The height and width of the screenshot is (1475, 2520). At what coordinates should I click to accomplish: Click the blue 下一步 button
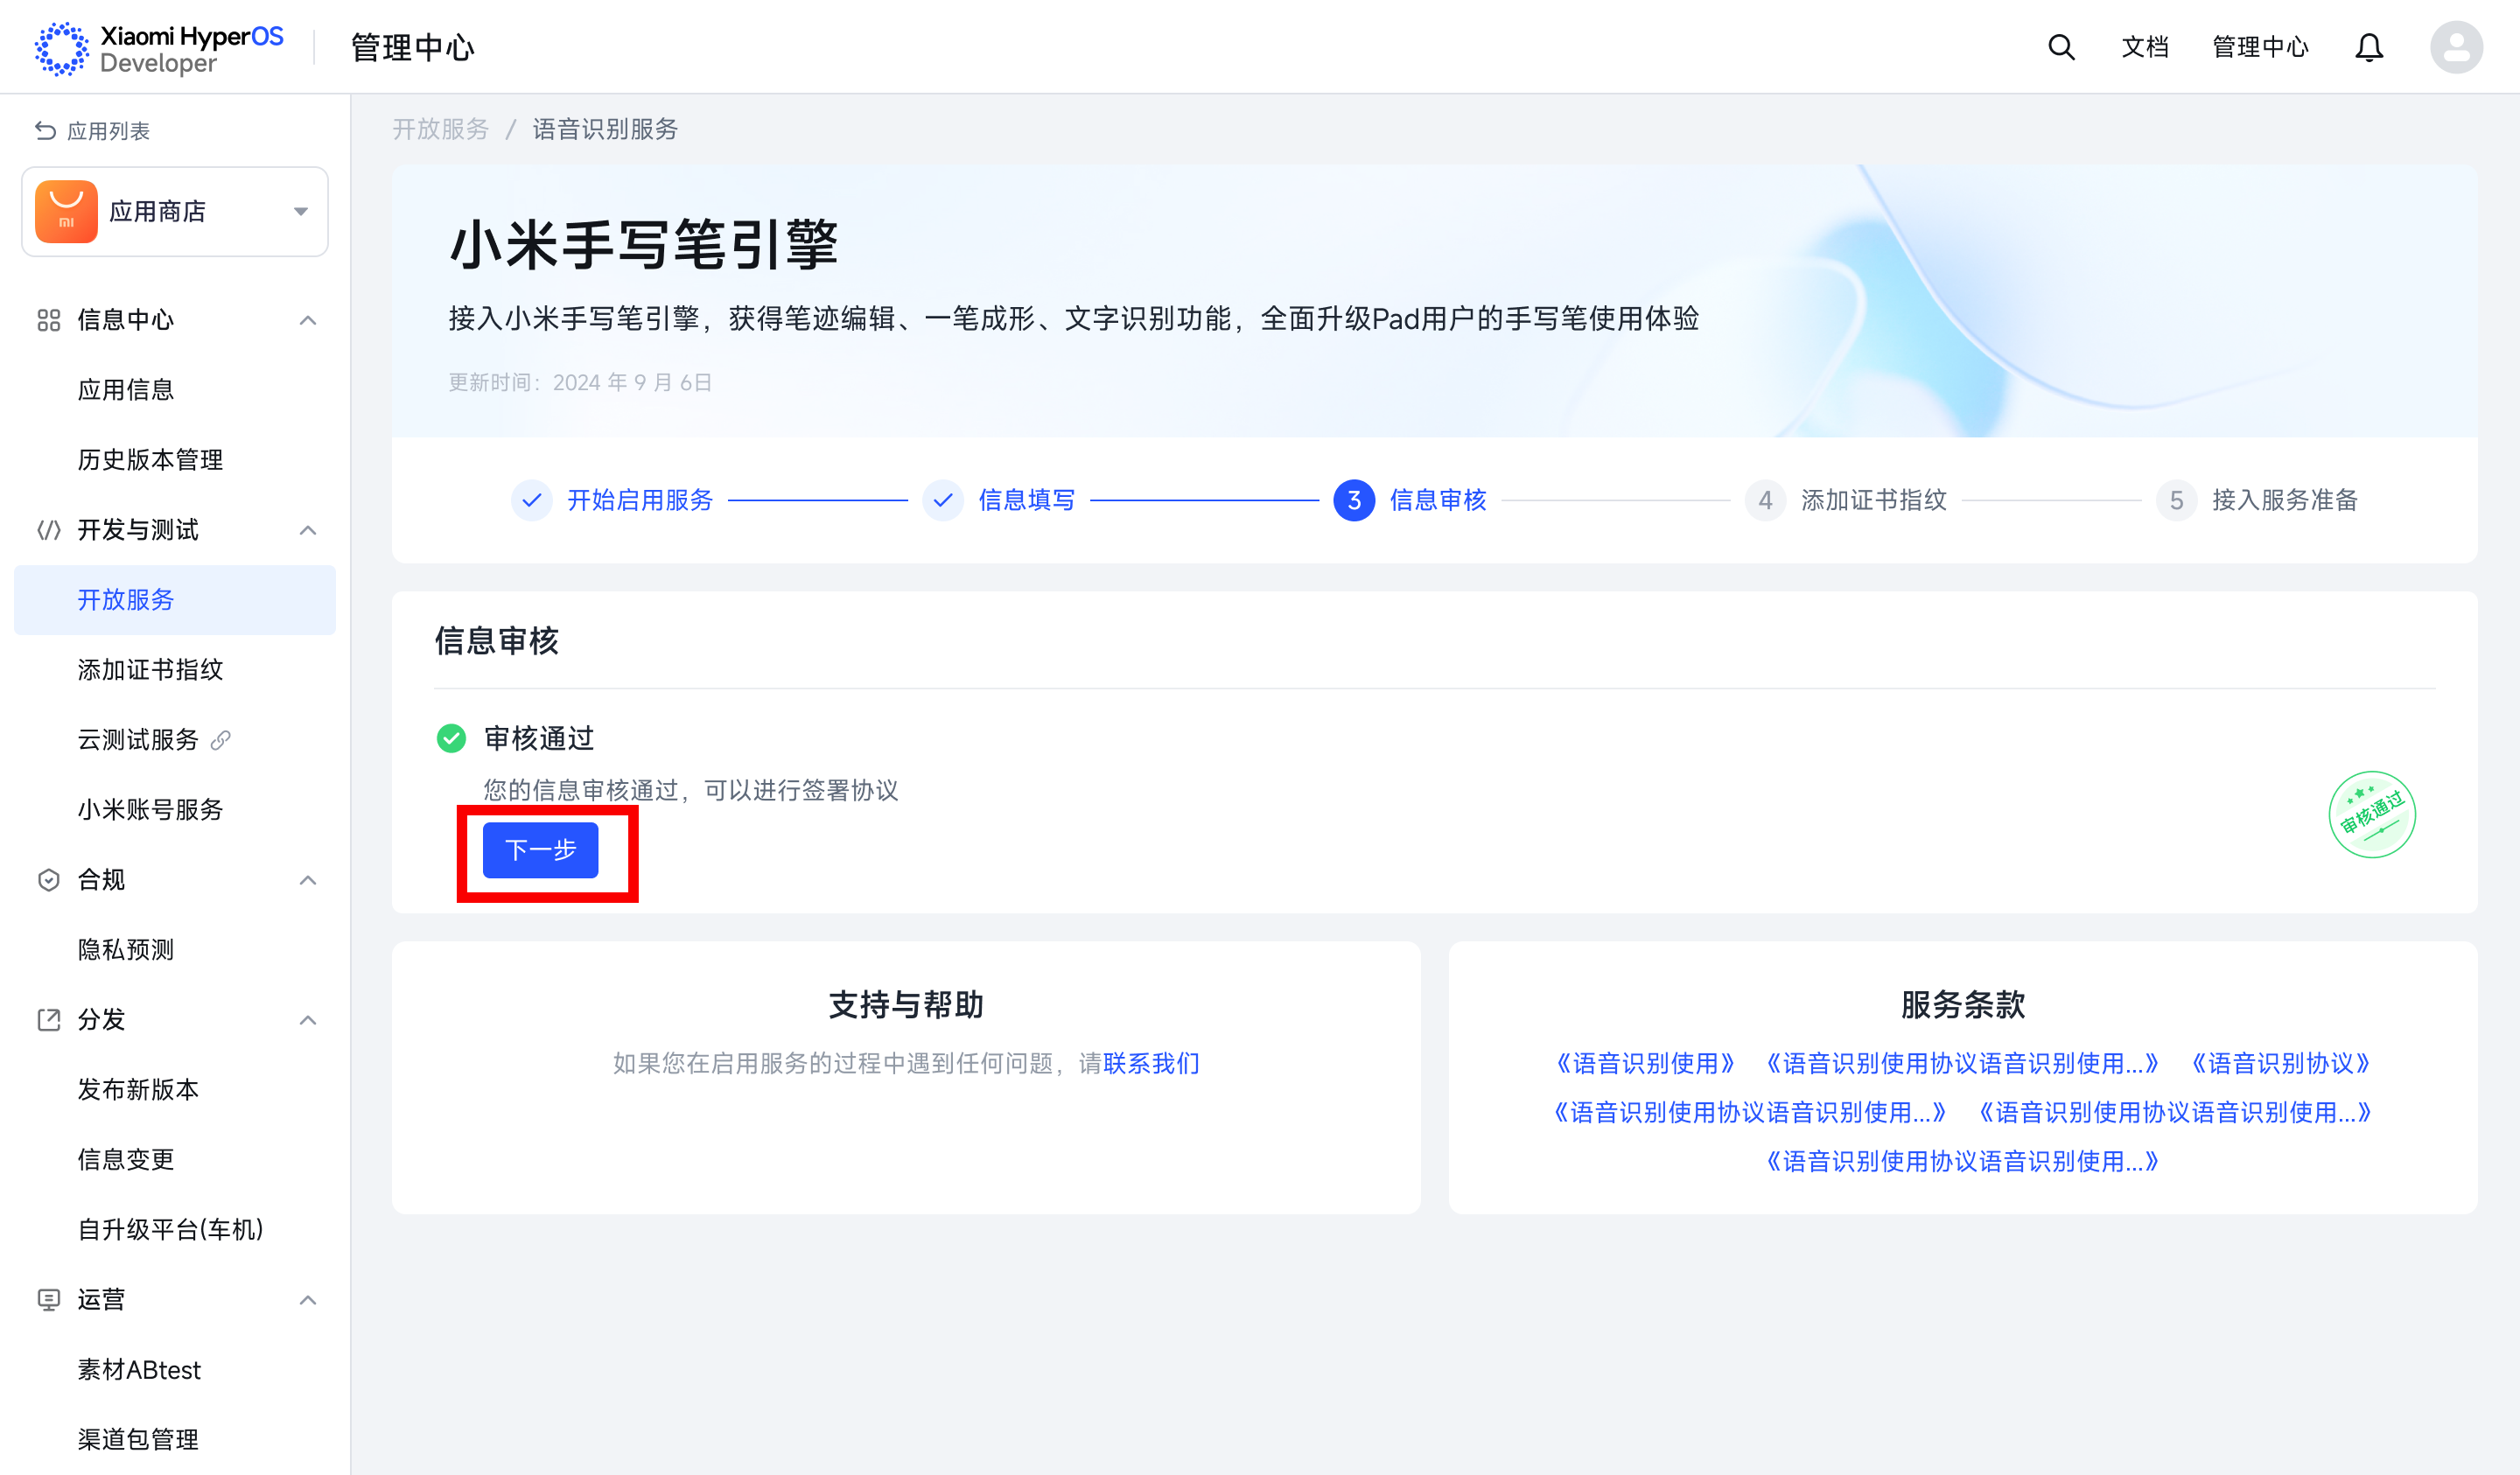pyautogui.click(x=540, y=850)
